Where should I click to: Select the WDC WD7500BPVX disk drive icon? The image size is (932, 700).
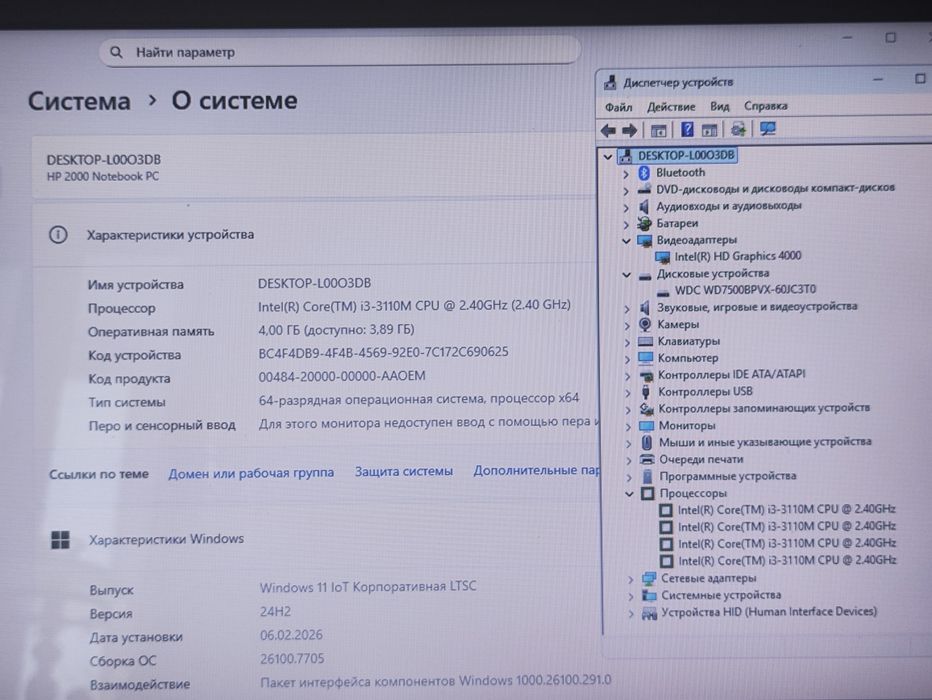663,292
